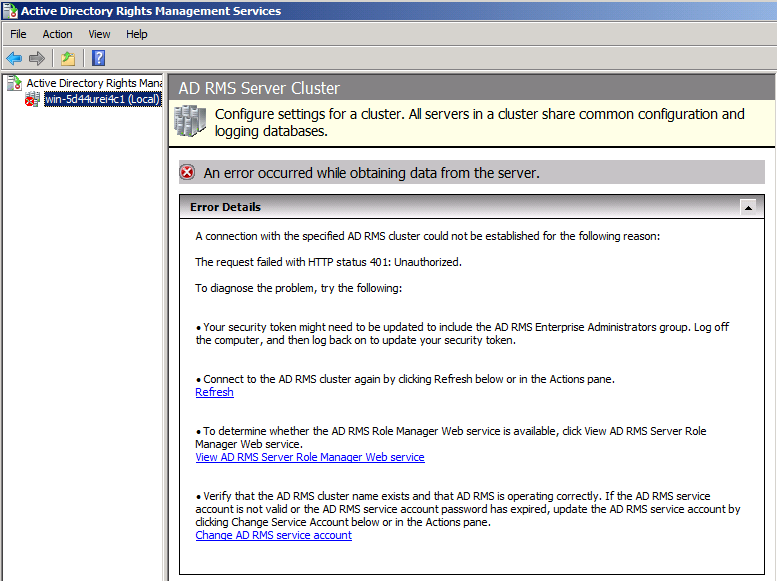The width and height of the screenshot is (777, 581).
Task: Click the root node icon in the tree
Action: coord(14,83)
